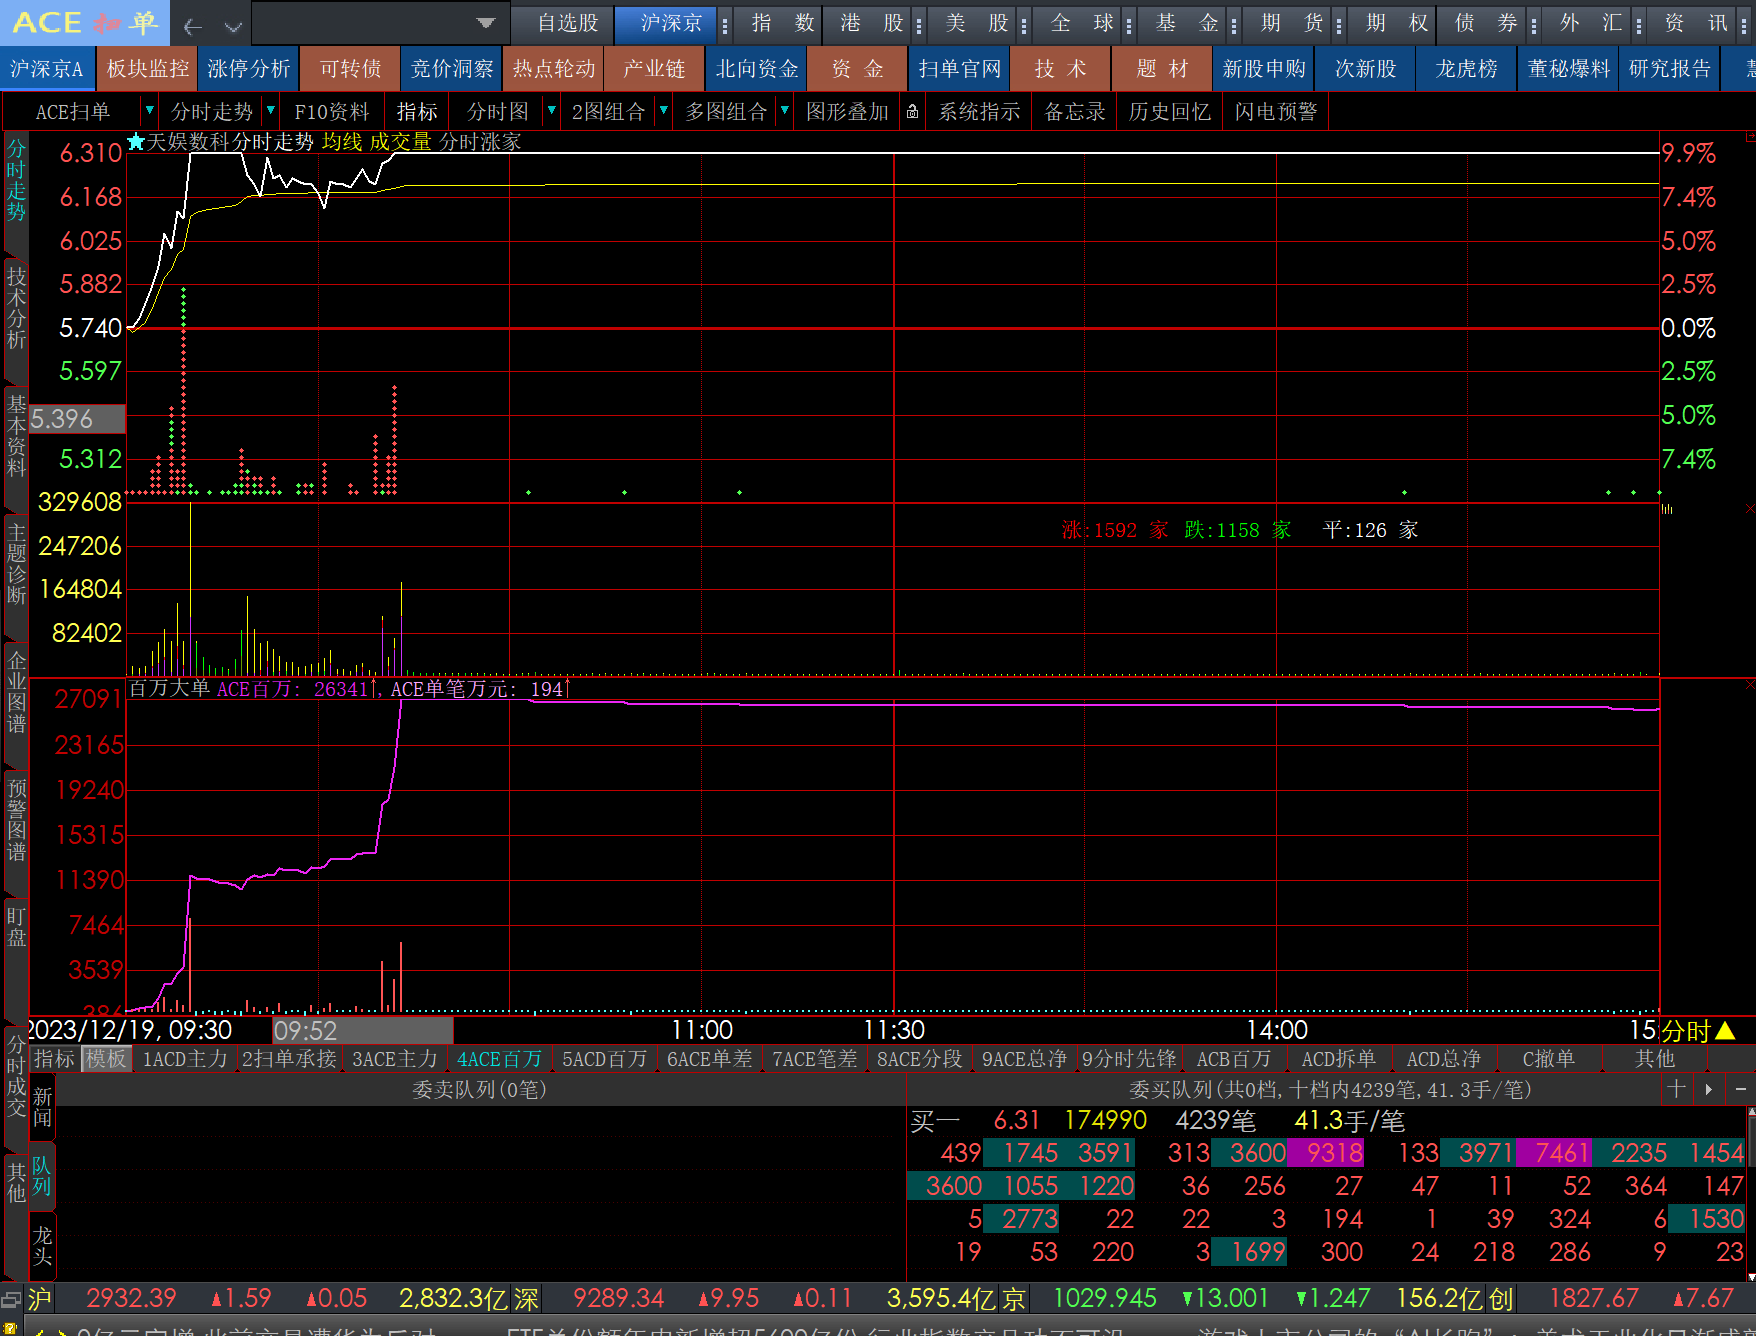Open the stock search combo box dropdown

pyautogui.click(x=486, y=23)
